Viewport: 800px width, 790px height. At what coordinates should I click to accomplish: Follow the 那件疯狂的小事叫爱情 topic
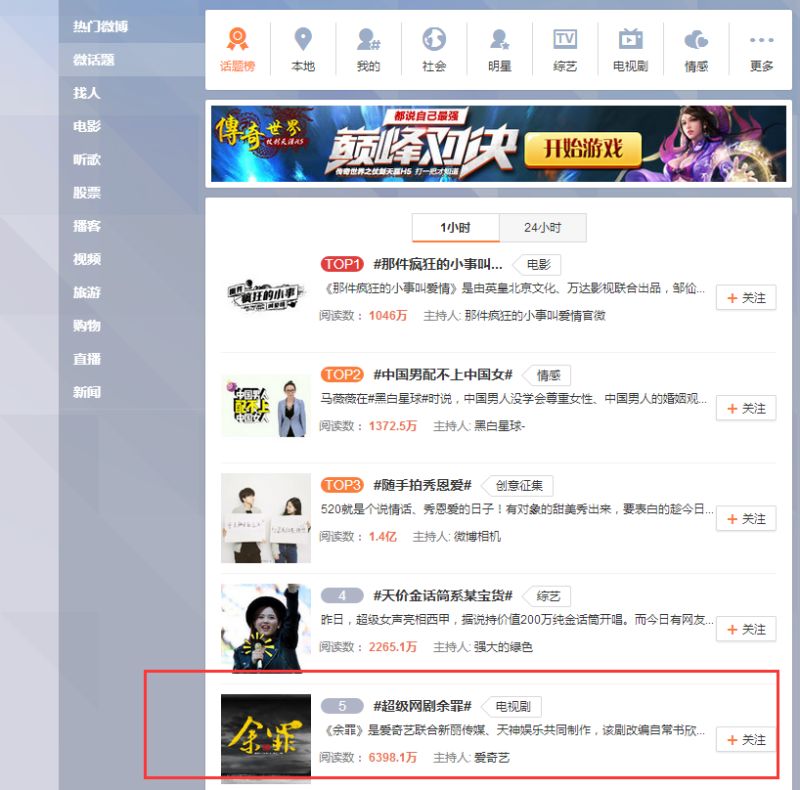click(746, 298)
